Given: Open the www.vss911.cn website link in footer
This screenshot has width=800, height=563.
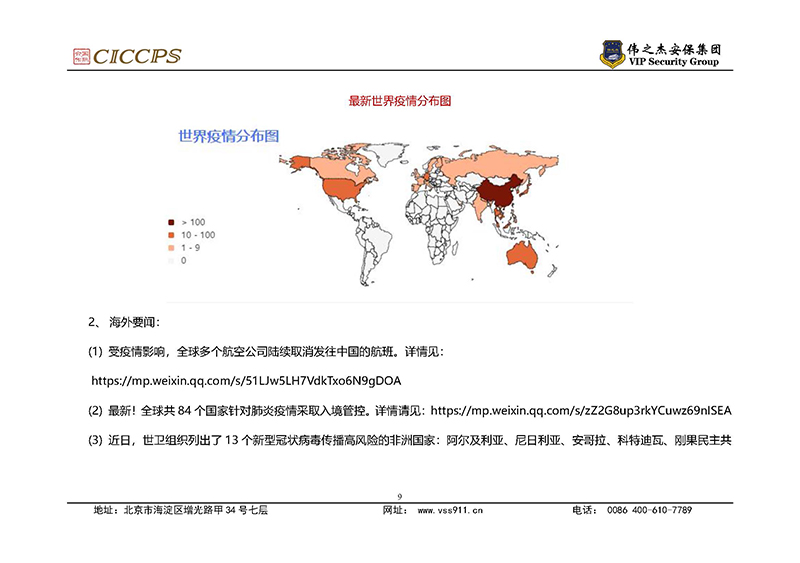Looking at the screenshot, I should click(x=450, y=510).
